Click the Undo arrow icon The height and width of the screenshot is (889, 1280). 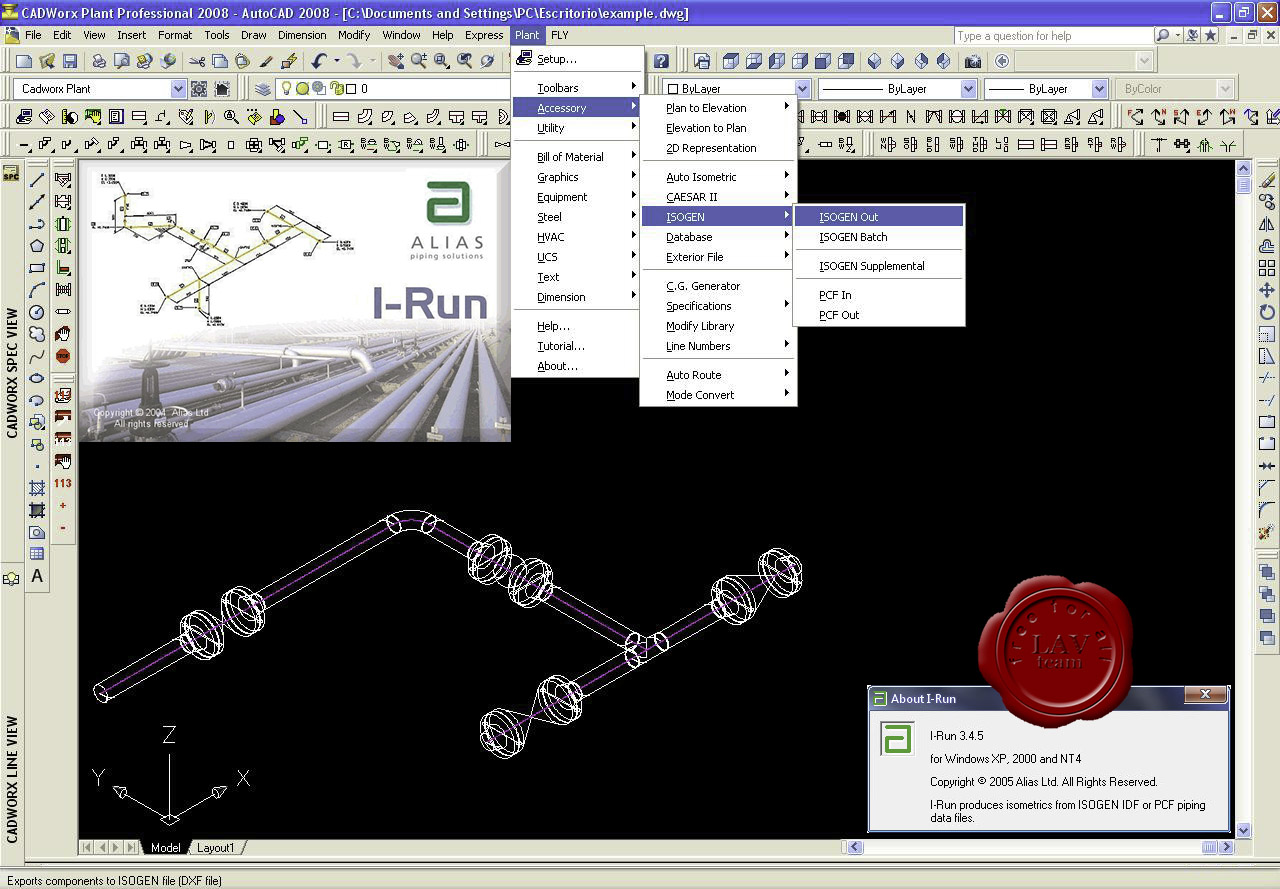click(x=318, y=61)
